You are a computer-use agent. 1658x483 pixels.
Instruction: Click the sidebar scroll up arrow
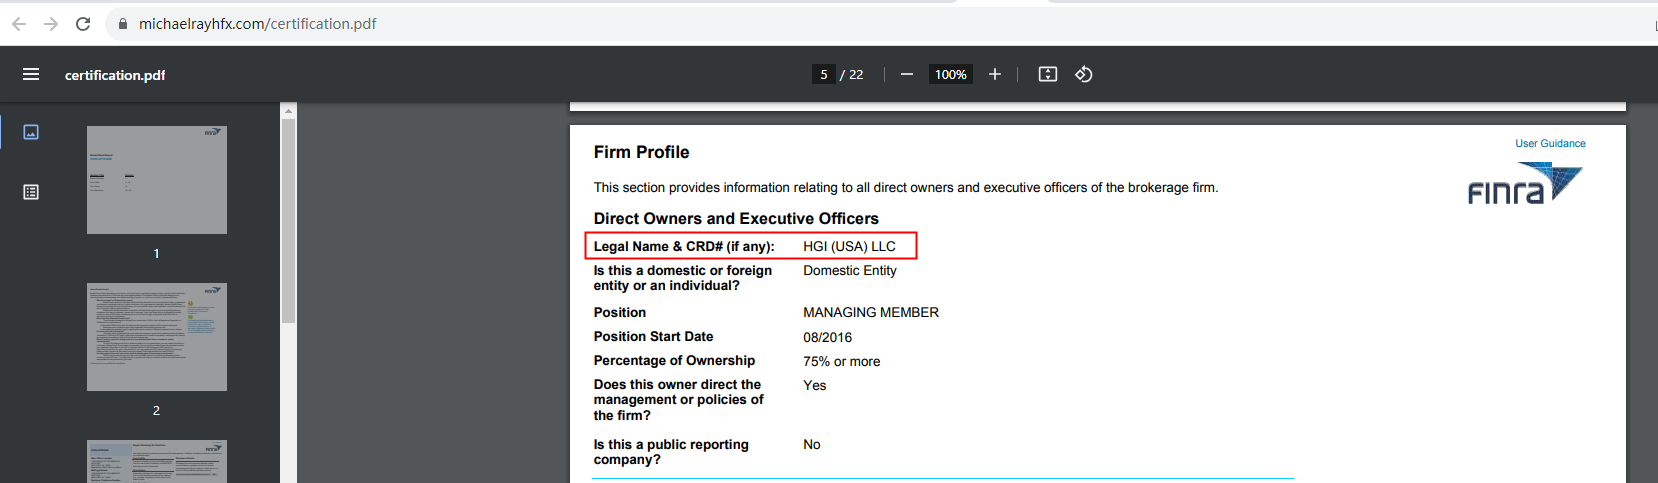pyautogui.click(x=289, y=111)
